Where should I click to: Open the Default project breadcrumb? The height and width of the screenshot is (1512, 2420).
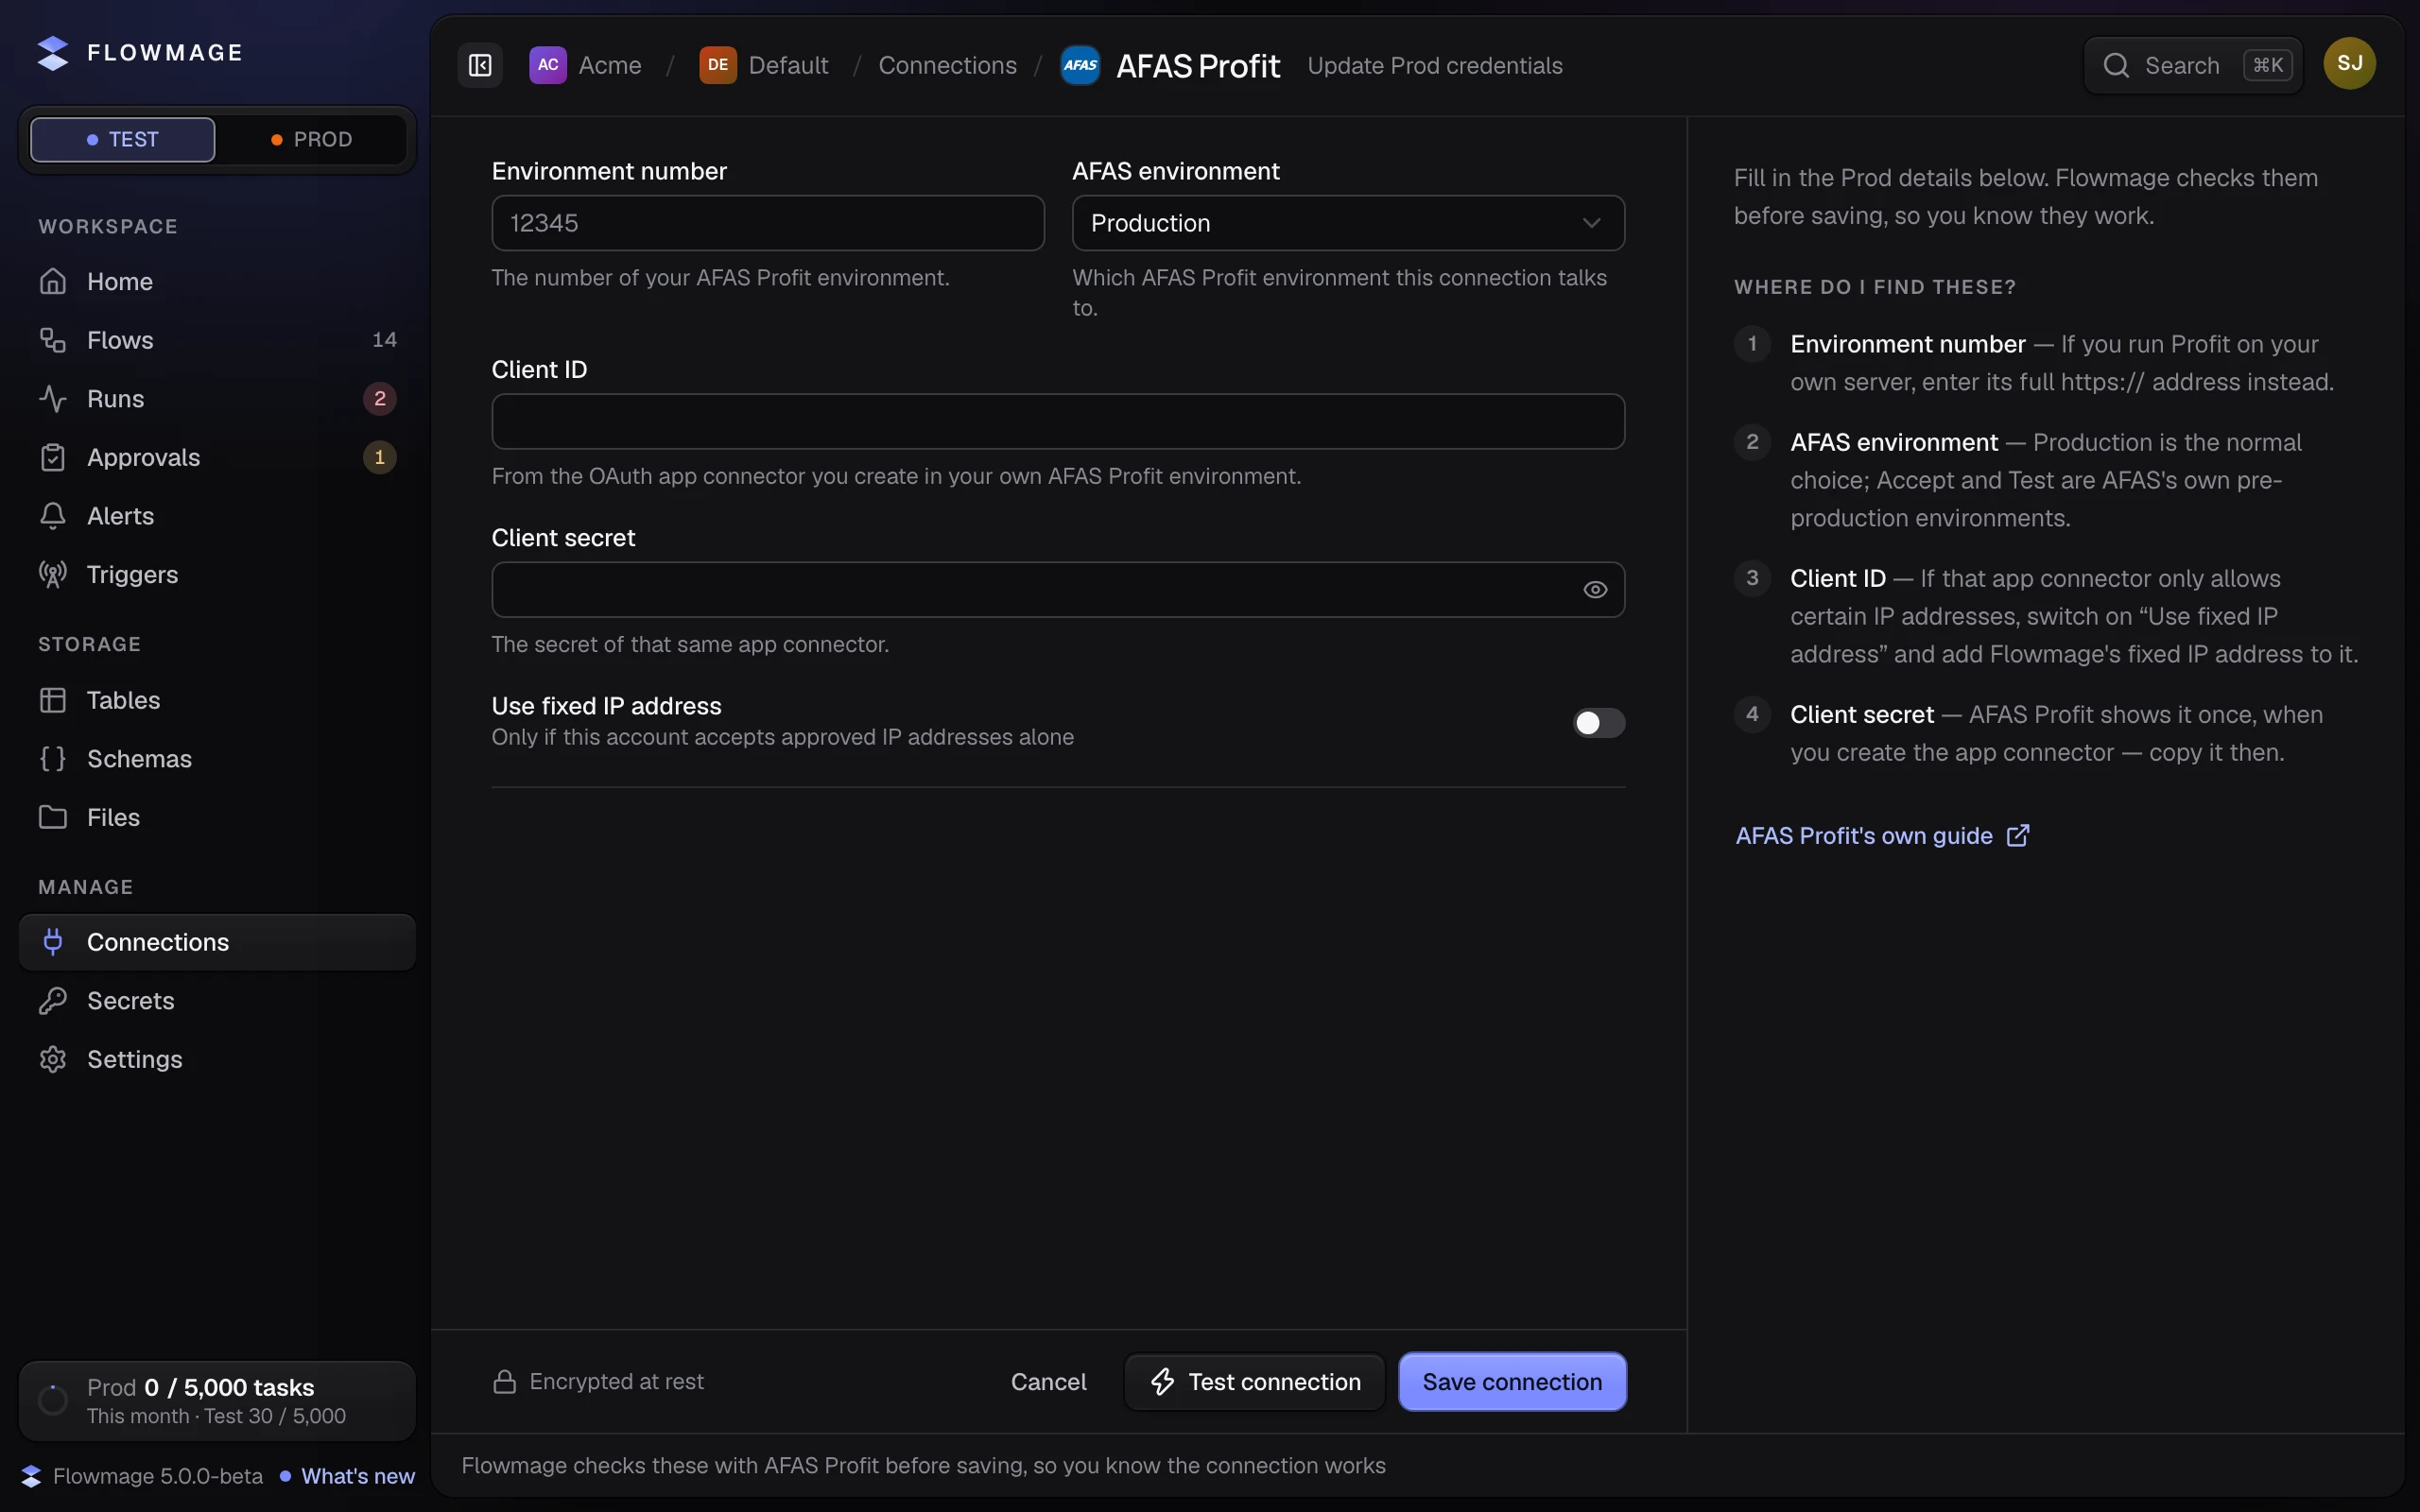pos(764,66)
